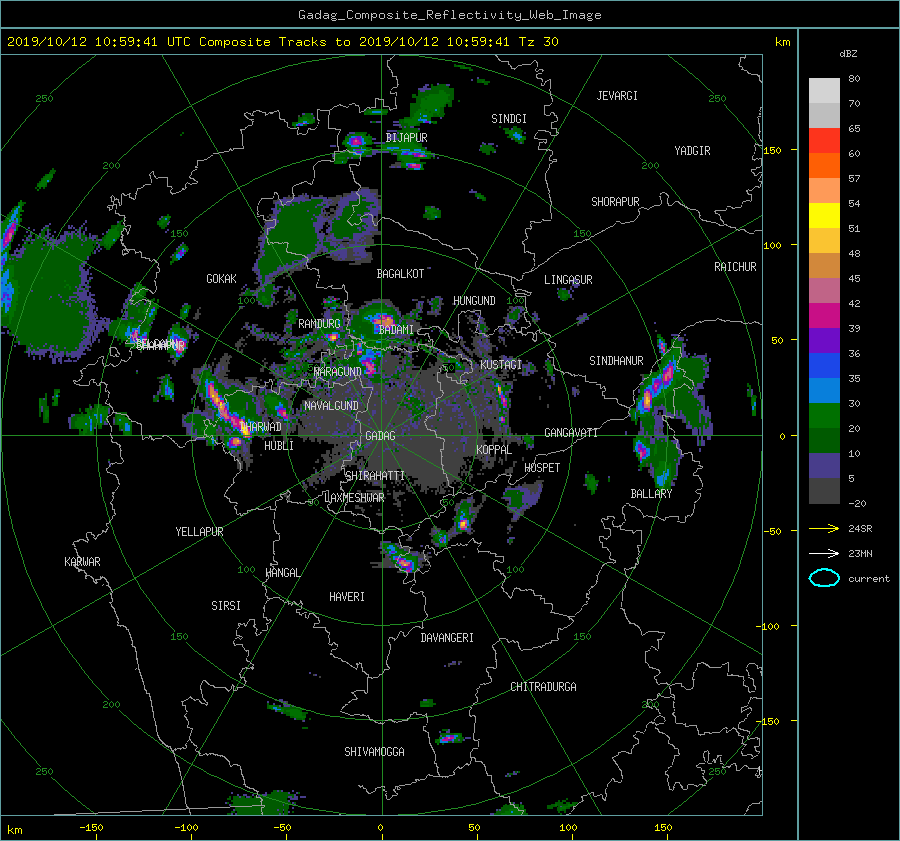Click the BALLARY city label

(651, 494)
